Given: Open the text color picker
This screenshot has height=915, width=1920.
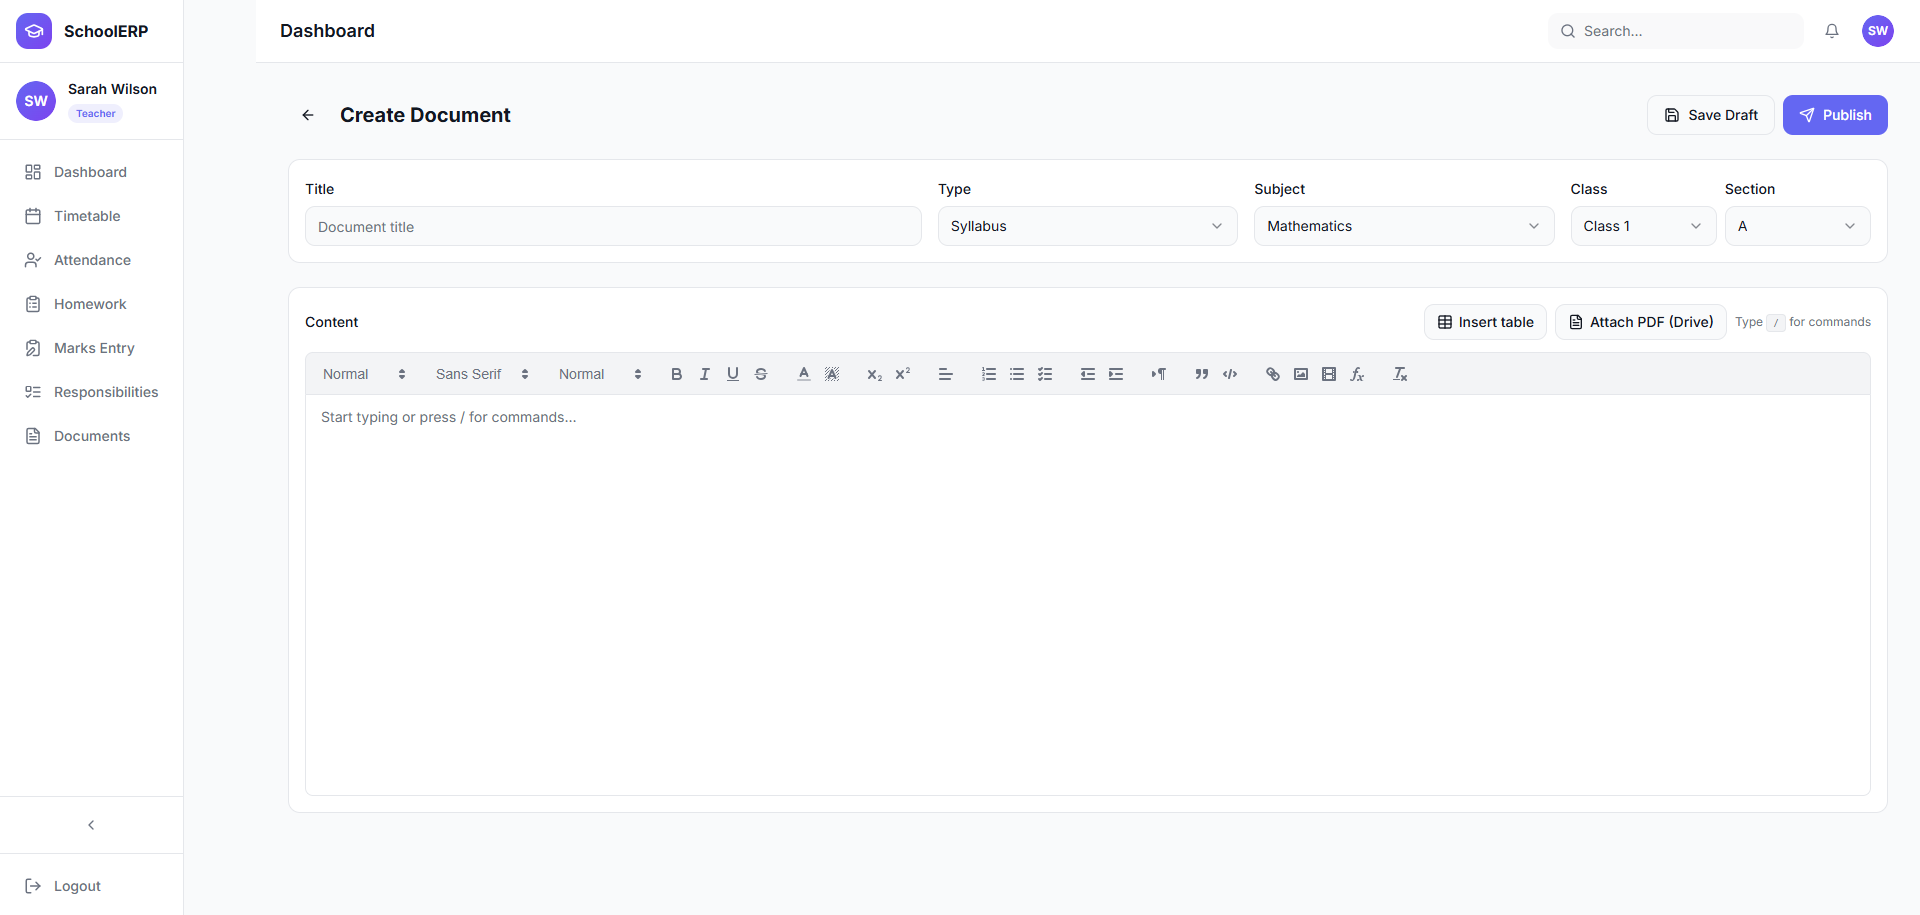Looking at the screenshot, I should (803, 374).
